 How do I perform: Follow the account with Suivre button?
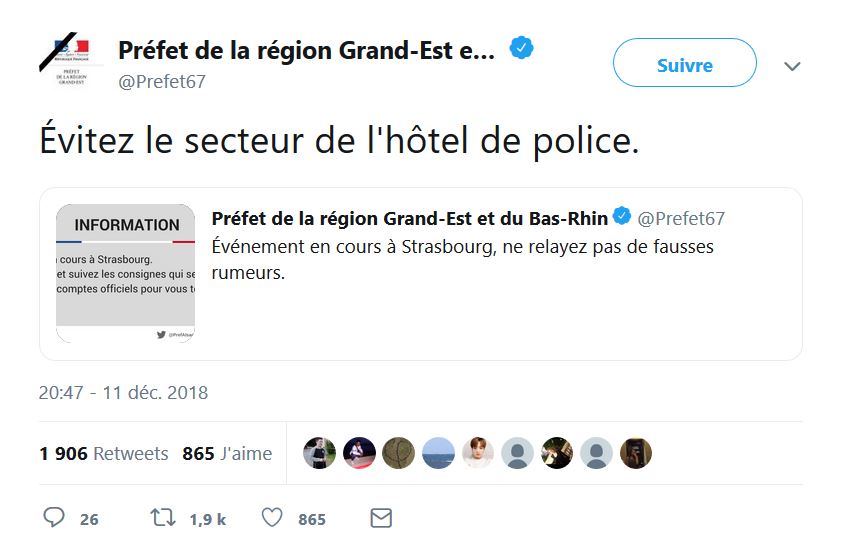(685, 63)
